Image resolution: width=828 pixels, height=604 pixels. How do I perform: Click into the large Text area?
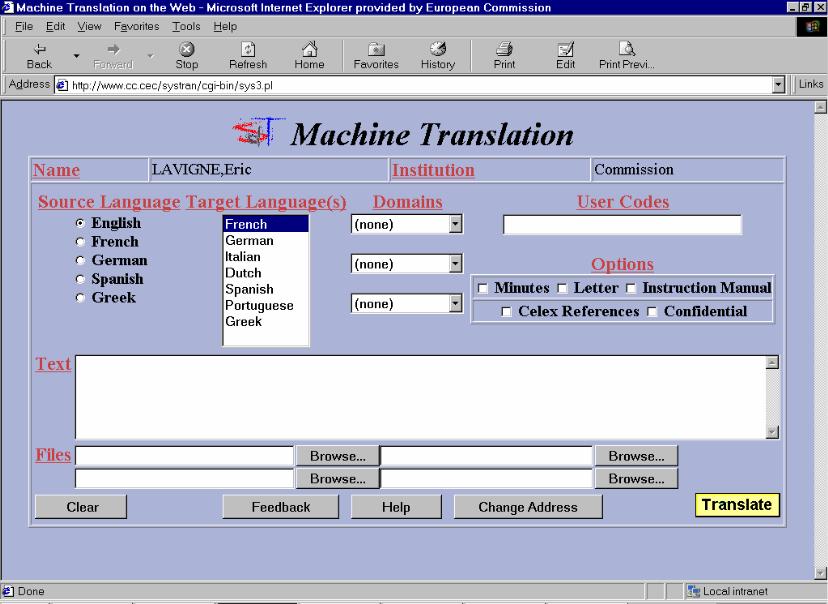(x=421, y=397)
